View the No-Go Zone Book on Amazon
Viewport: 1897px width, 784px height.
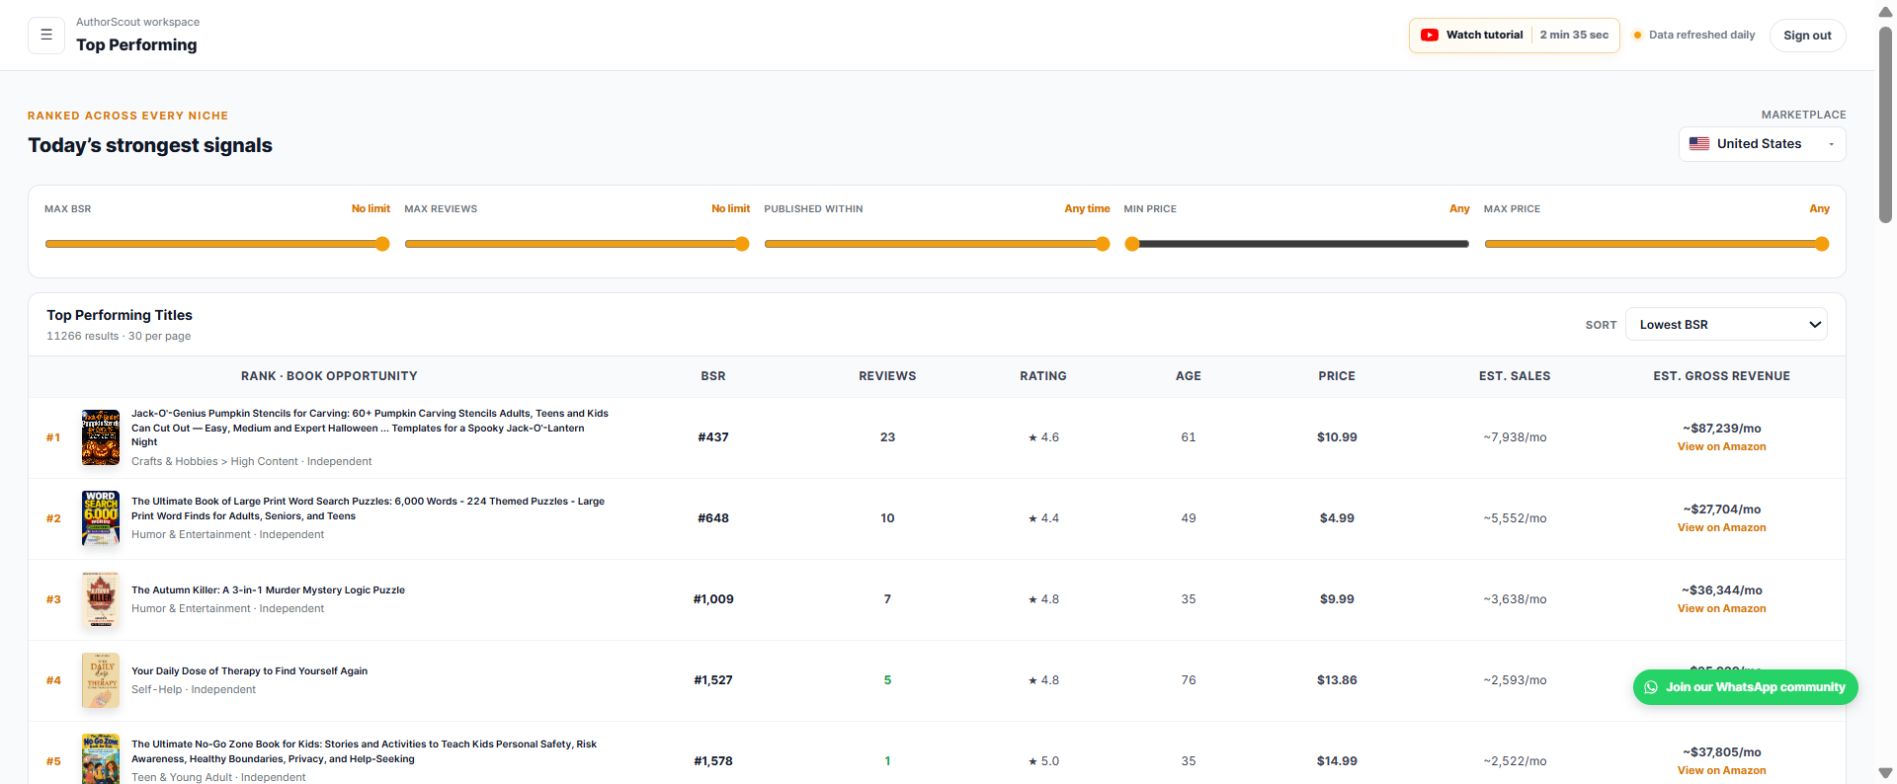coord(1721,771)
